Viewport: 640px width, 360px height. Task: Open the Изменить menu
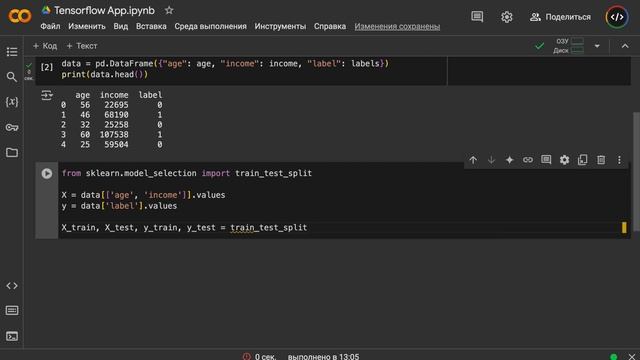[x=87, y=27]
